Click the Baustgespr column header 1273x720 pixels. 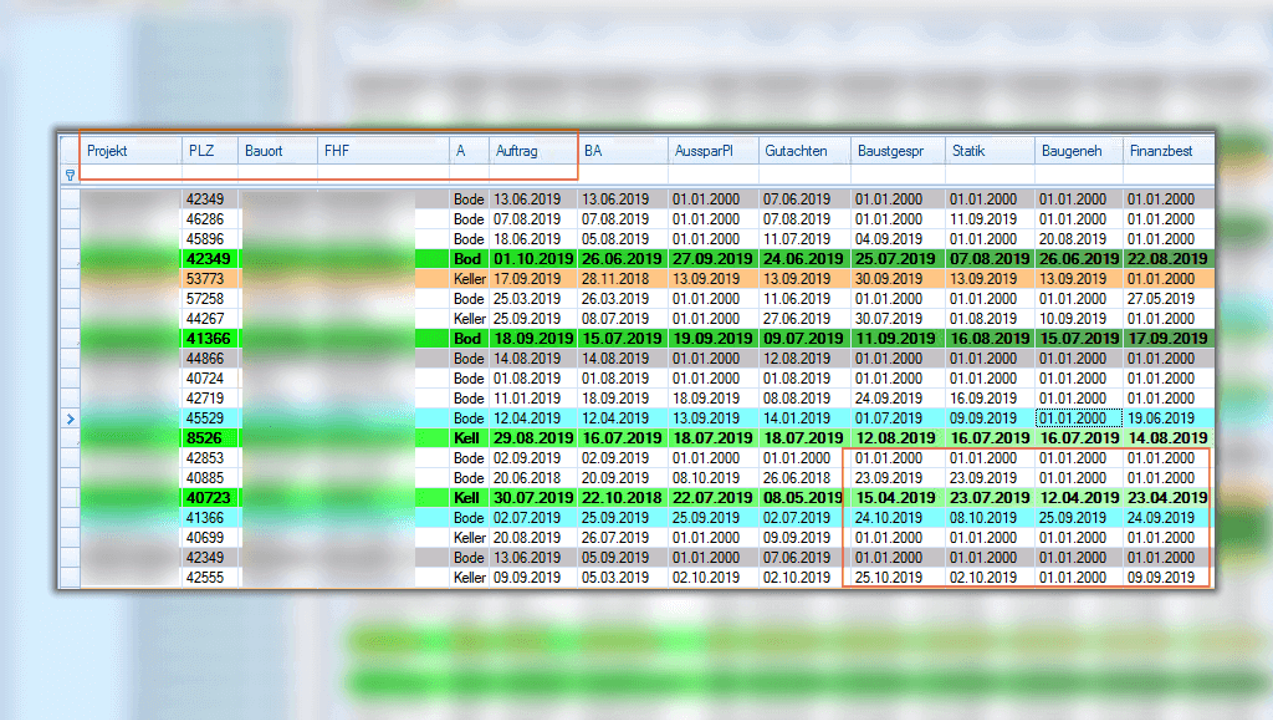[x=897, y=151]
